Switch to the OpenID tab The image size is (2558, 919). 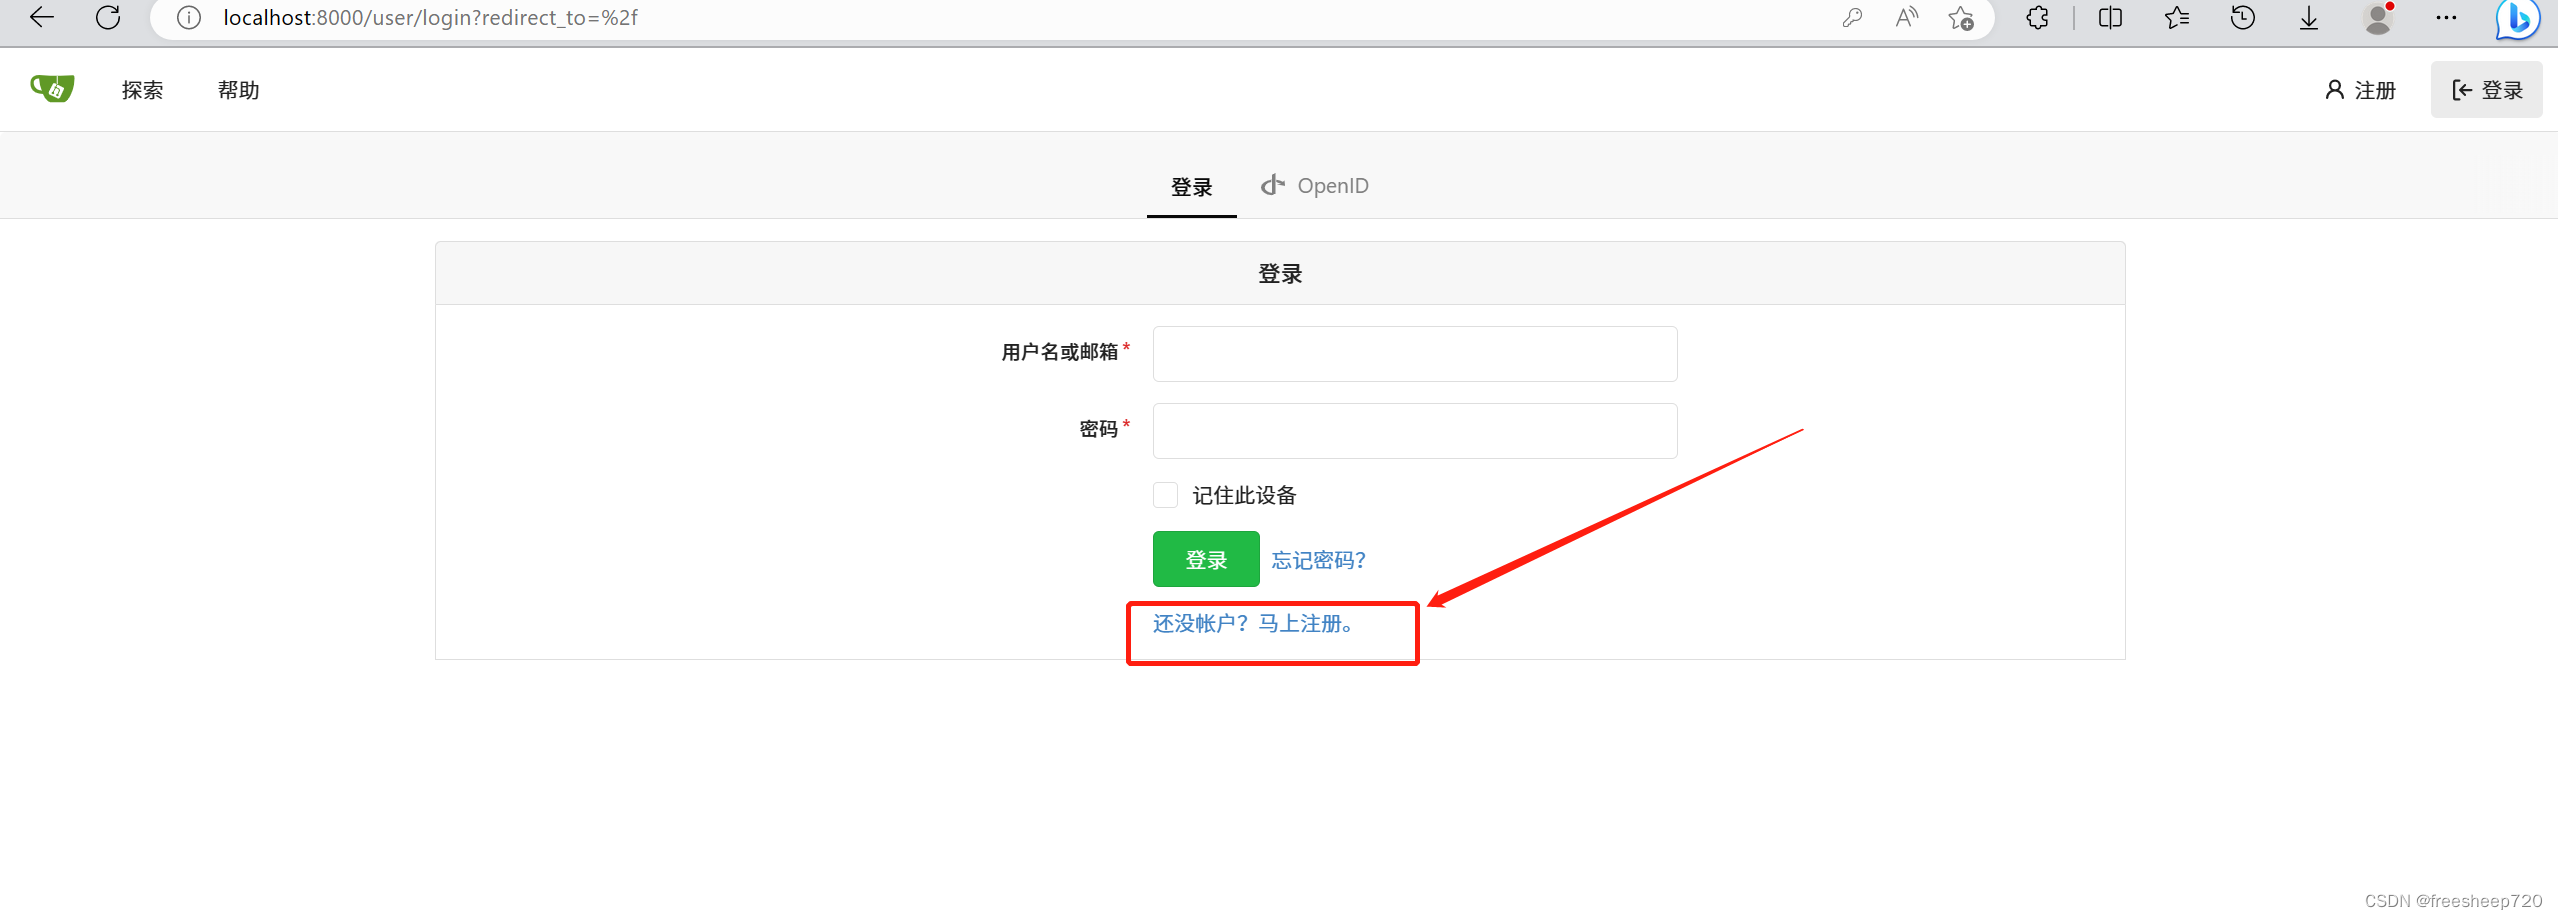(1314, 186)
